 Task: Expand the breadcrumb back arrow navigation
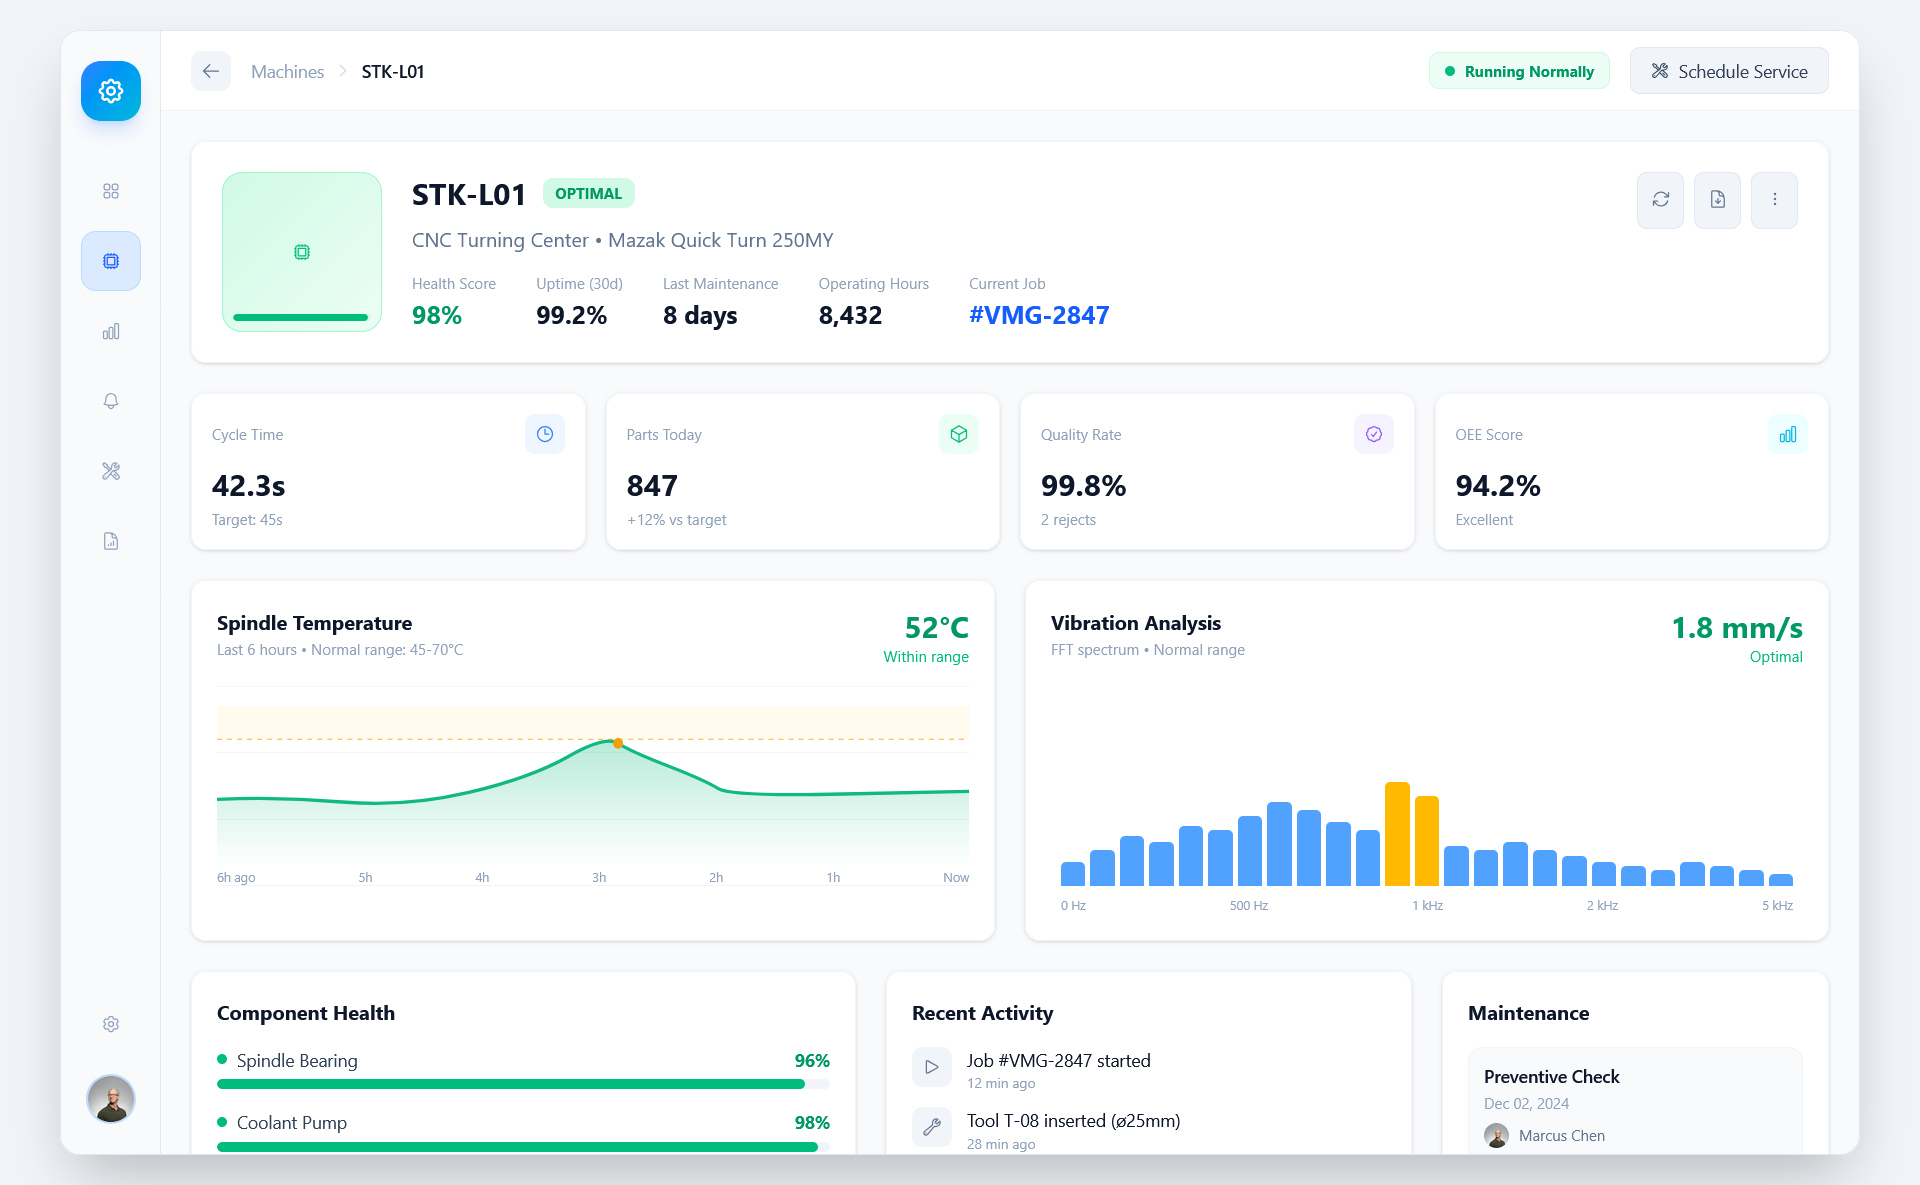coord(211,71)
